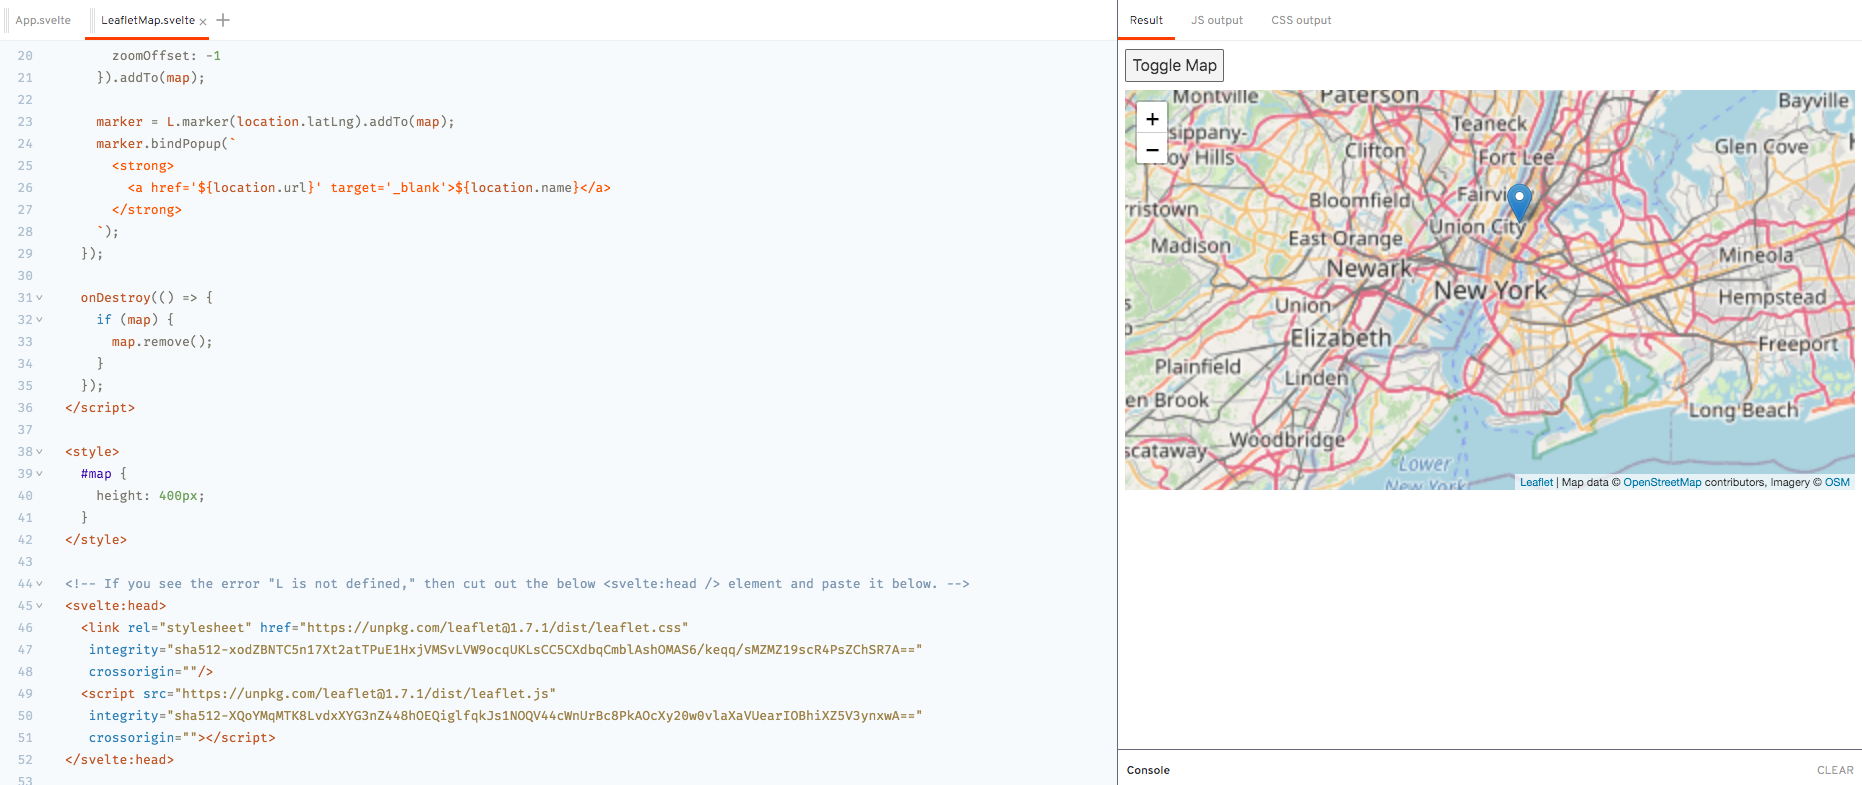Collapse the #map rule fold at line 39
The width and height of the screenshot is (1862, 785).
click(x=39, y=474)
